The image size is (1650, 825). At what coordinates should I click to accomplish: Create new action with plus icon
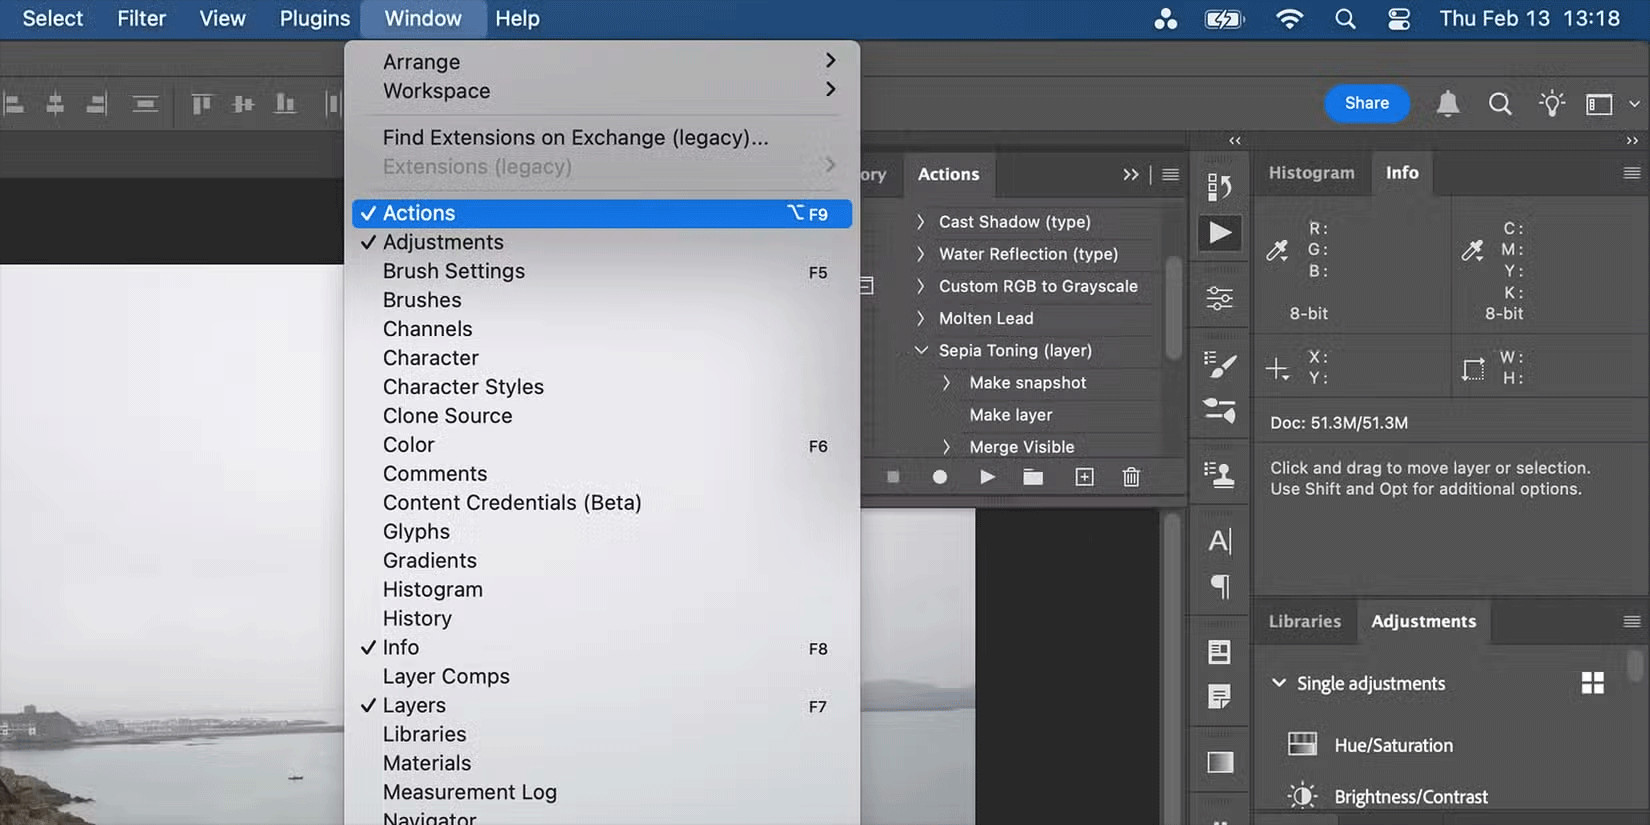pos(1084,477)
